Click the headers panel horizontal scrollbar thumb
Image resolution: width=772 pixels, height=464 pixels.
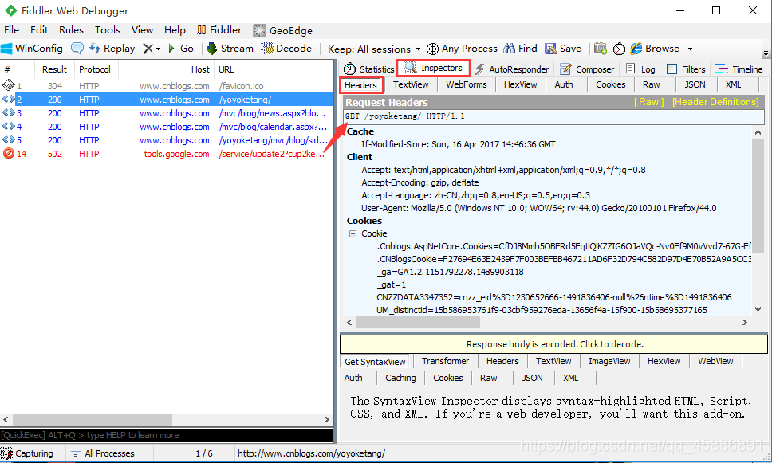[x=418, y=322]
